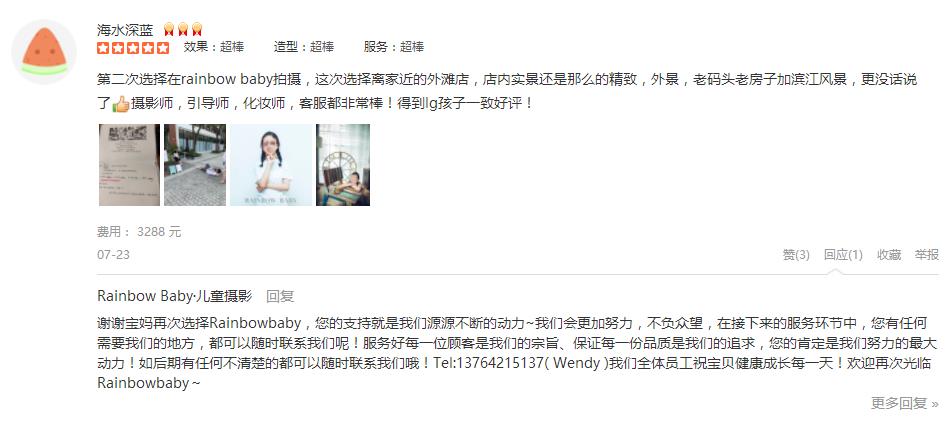Screen dimensions: 945x426
Task: Open the 海水深蓝 user profile link
Action: point(125,30)
